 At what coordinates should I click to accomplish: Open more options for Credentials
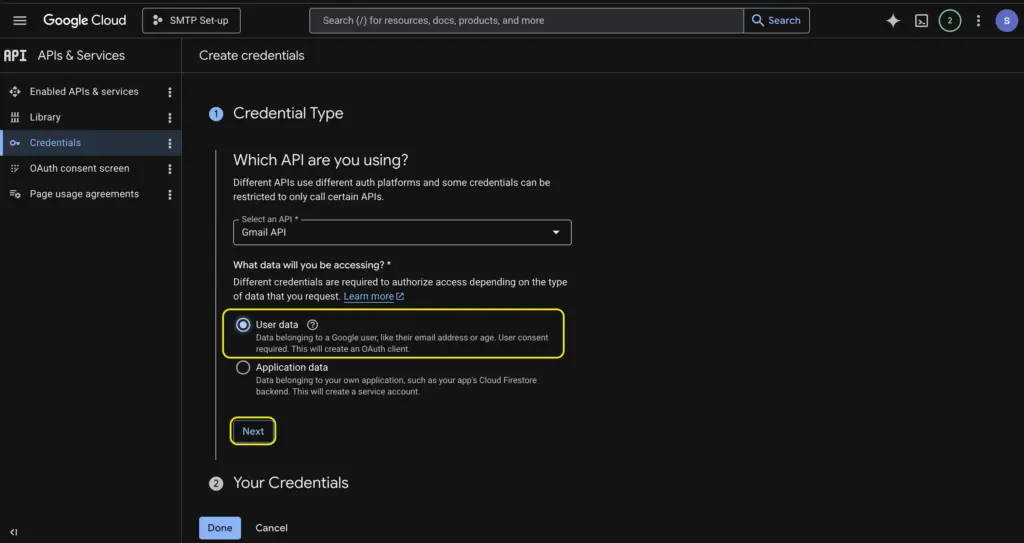coord(170,143)
